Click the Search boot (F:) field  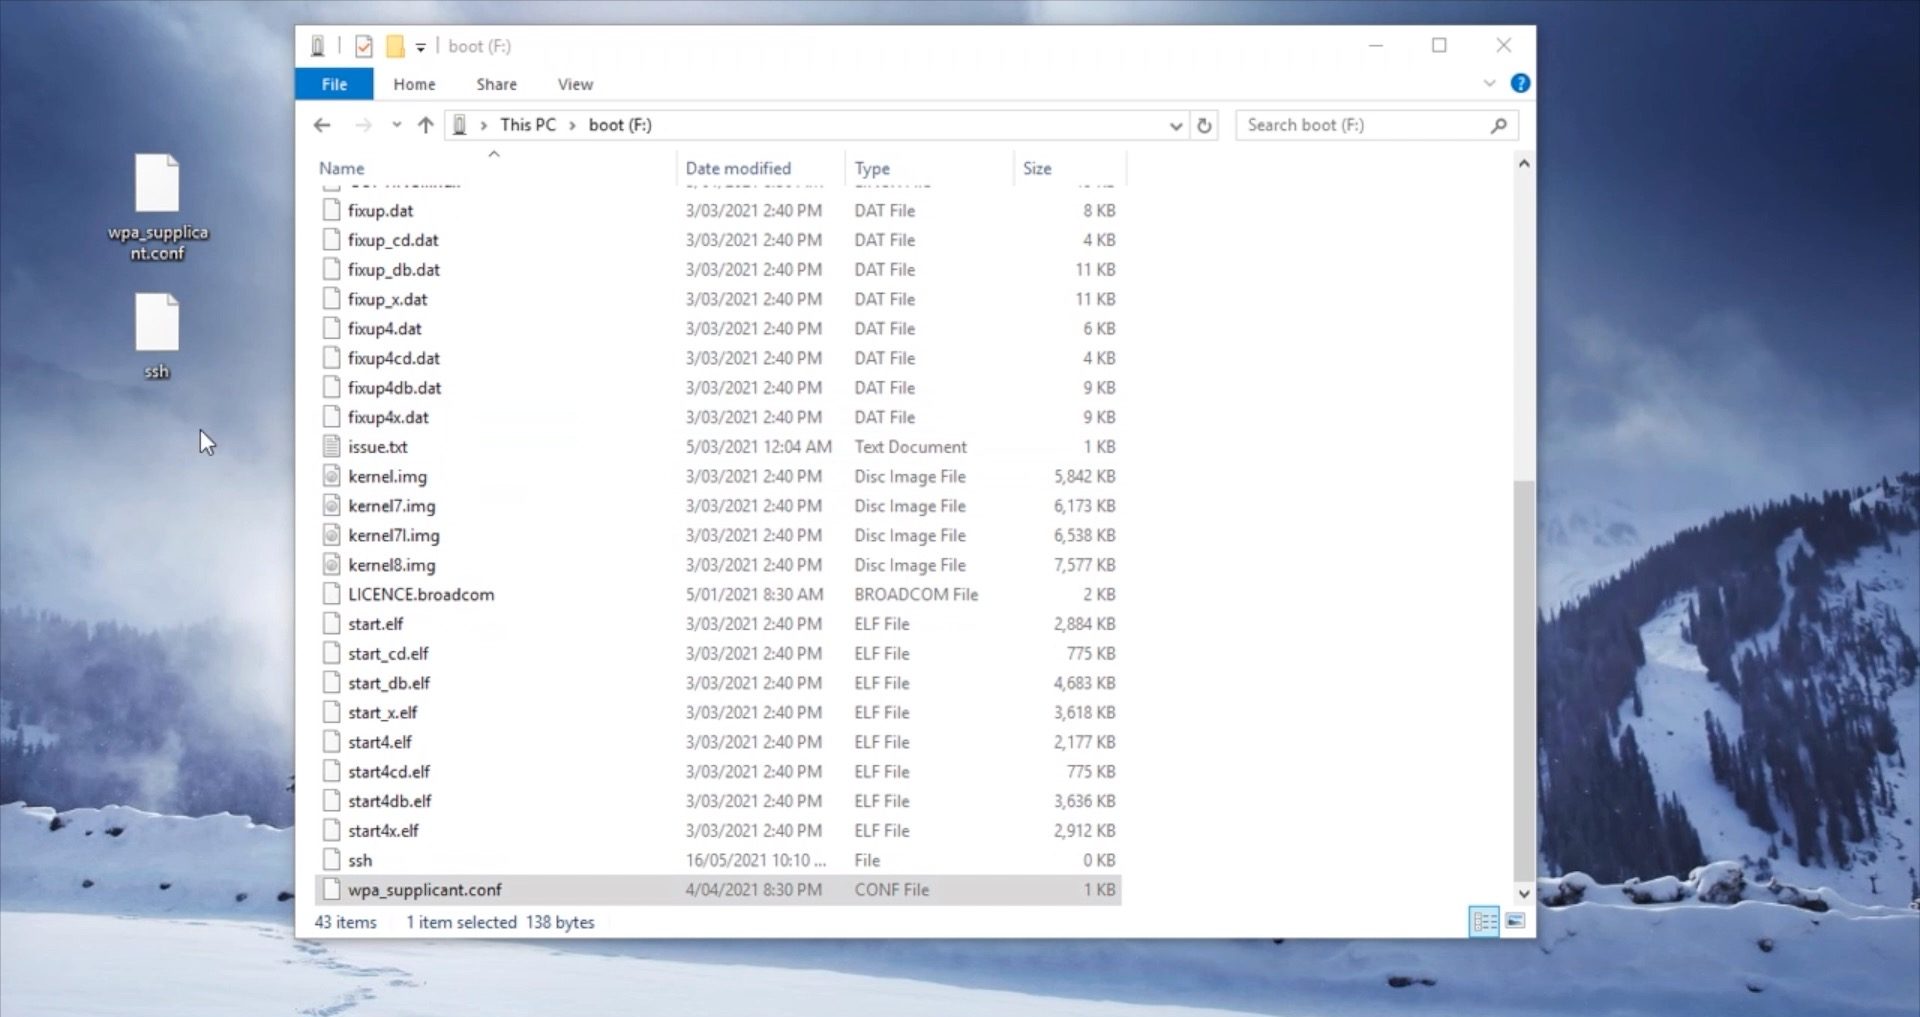click(x=1365, y=125)
